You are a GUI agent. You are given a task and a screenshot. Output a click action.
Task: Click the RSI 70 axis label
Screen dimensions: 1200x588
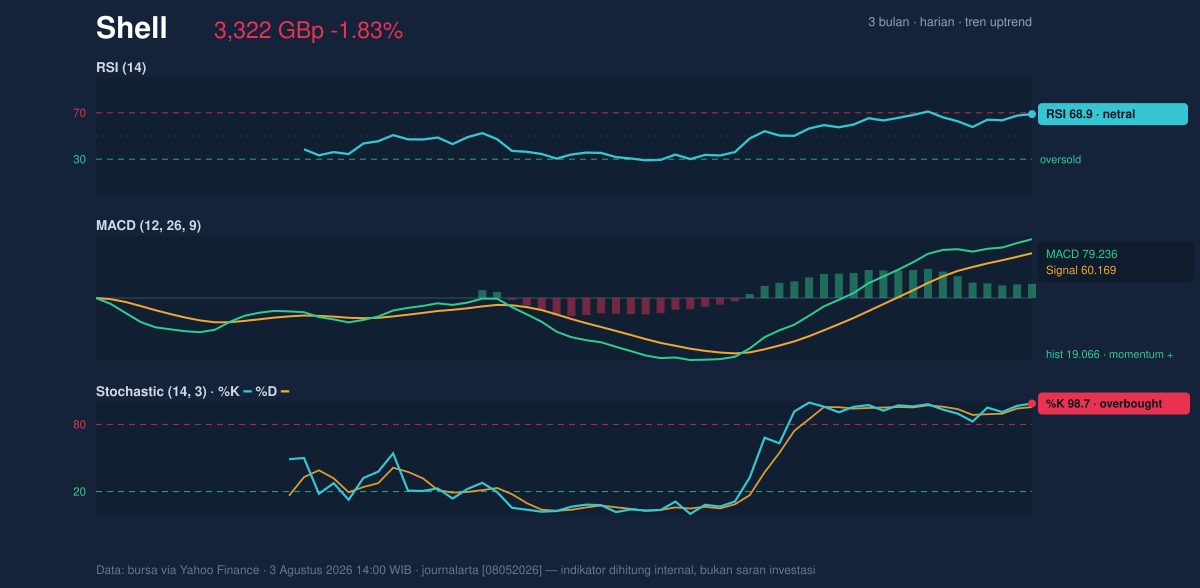(x=79, y=113)
